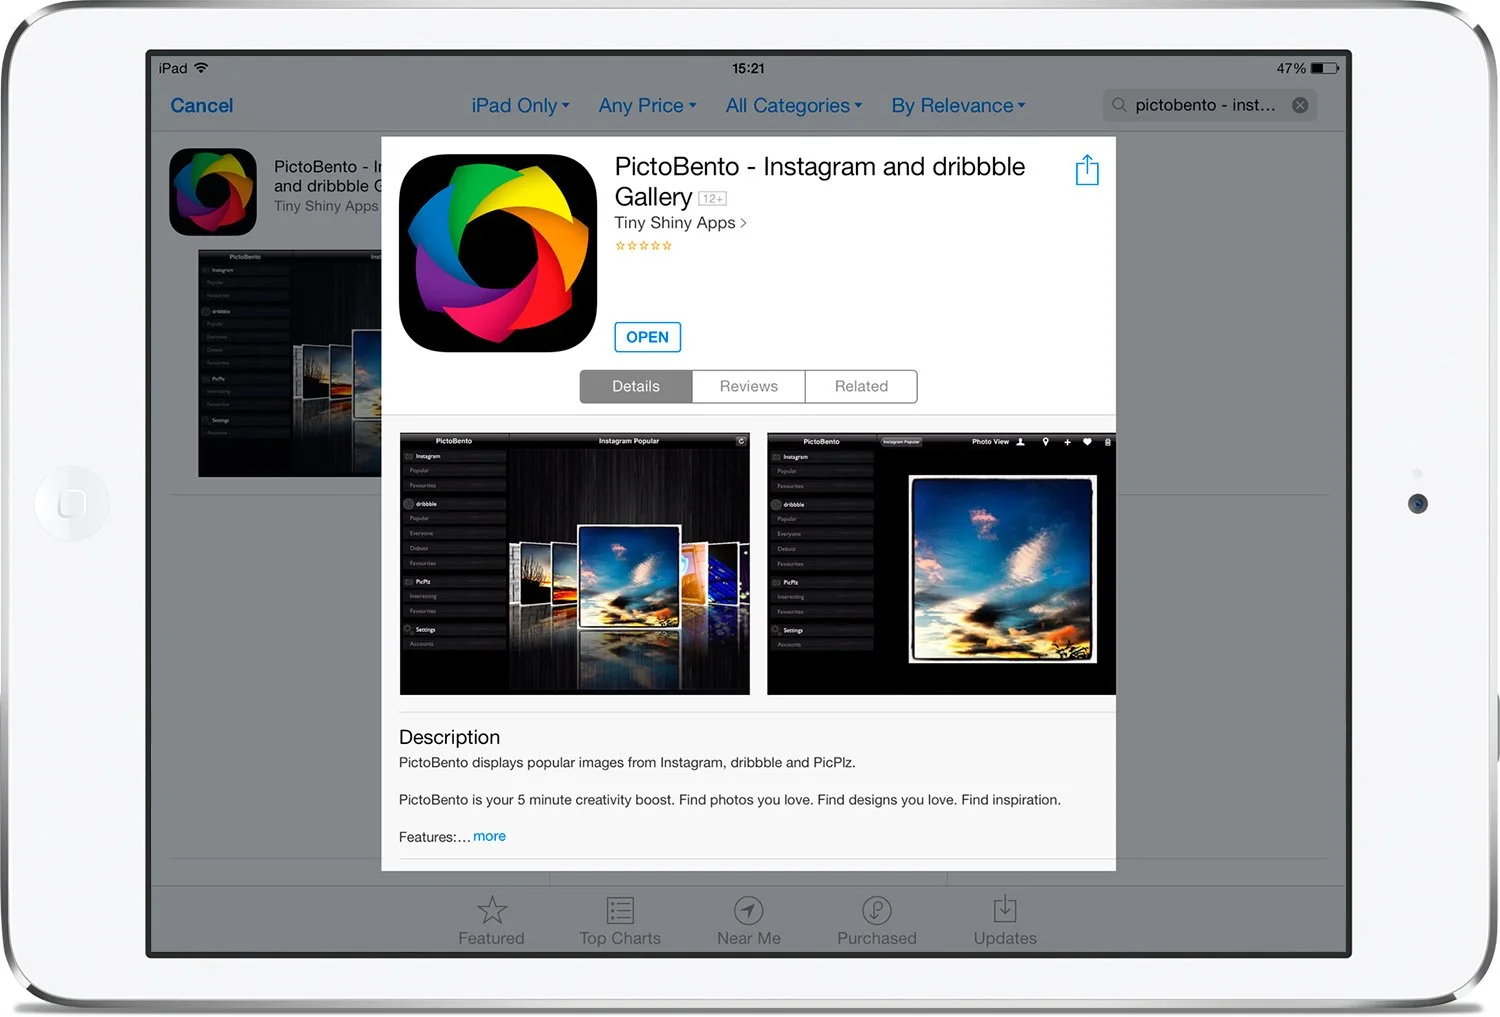Switch to the Details tab

(x=636, y=386)
